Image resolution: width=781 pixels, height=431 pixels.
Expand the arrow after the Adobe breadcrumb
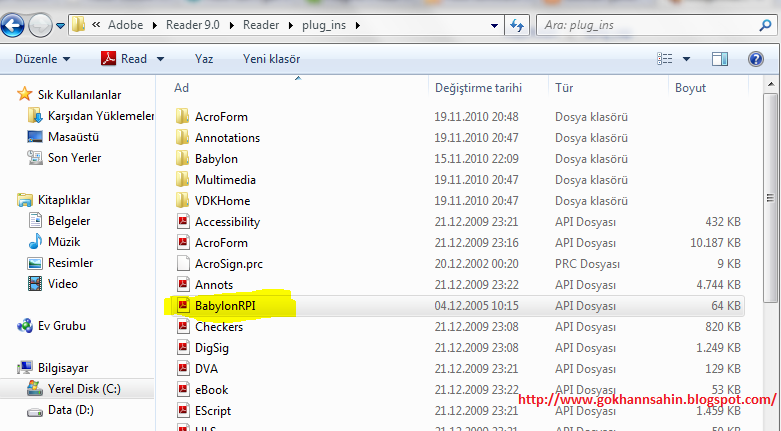(155, 25)
